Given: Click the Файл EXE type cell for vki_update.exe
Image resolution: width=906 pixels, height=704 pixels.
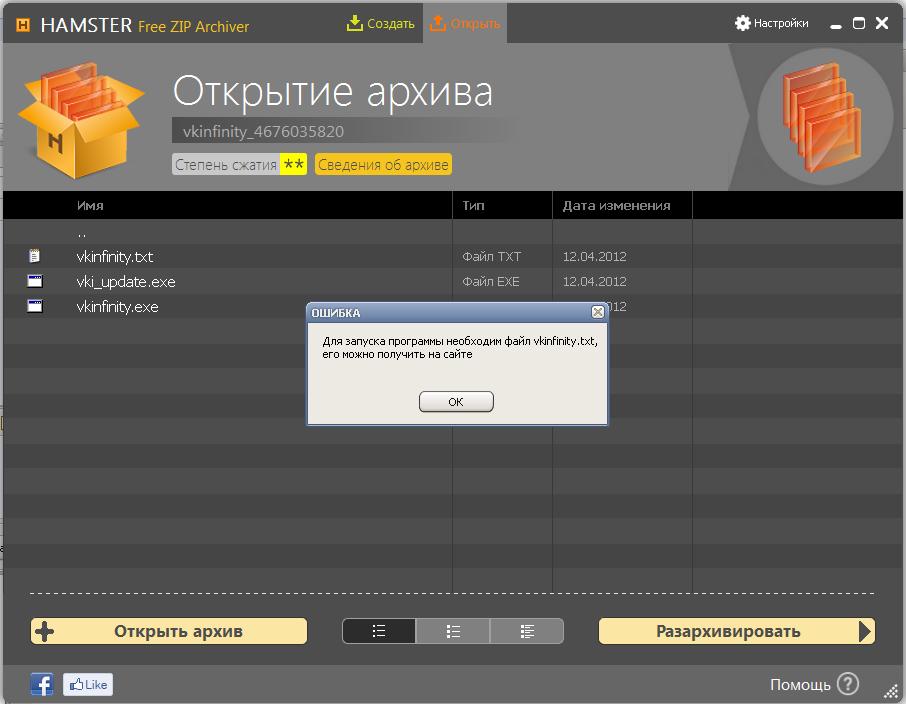Looking at the screenshot, I should point(491,281).
